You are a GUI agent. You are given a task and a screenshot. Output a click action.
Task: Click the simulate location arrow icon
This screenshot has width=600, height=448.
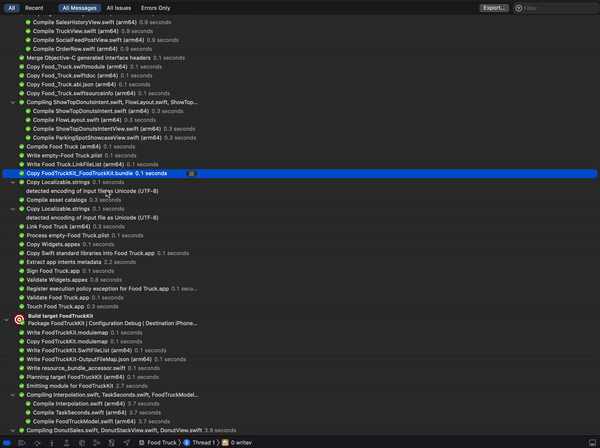click(127, 443)
